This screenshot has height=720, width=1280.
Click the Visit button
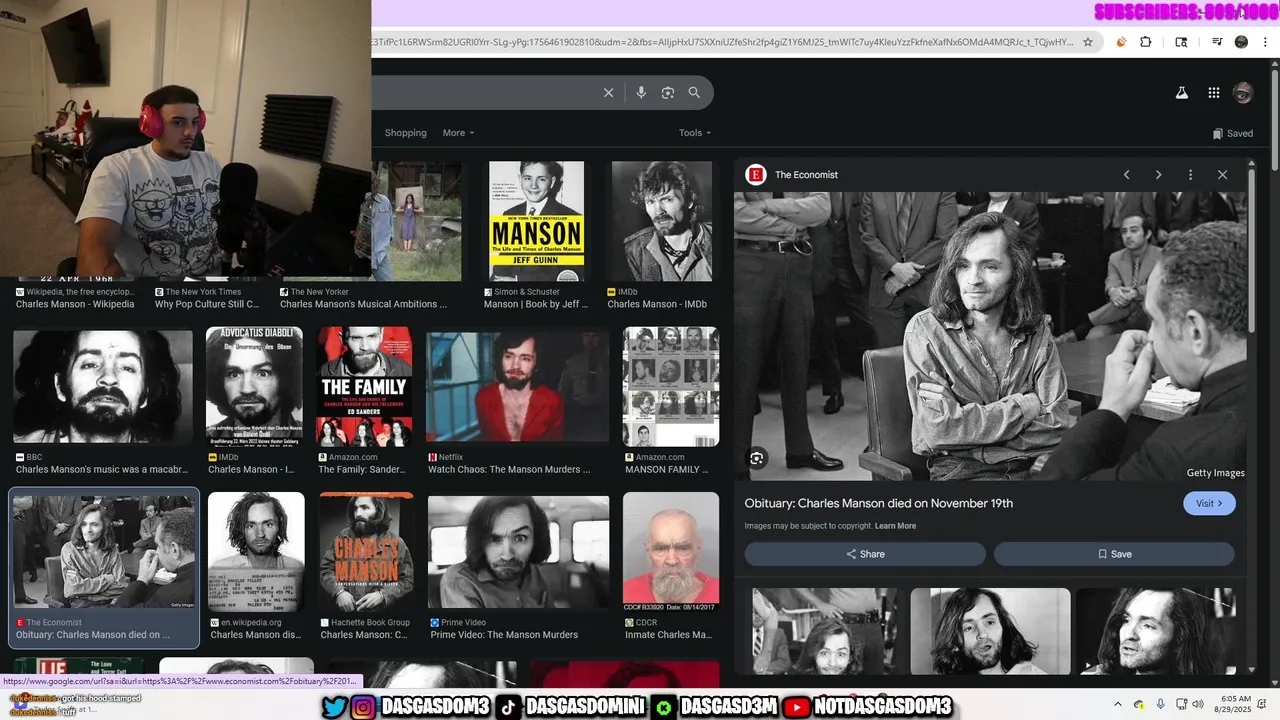1209,504
